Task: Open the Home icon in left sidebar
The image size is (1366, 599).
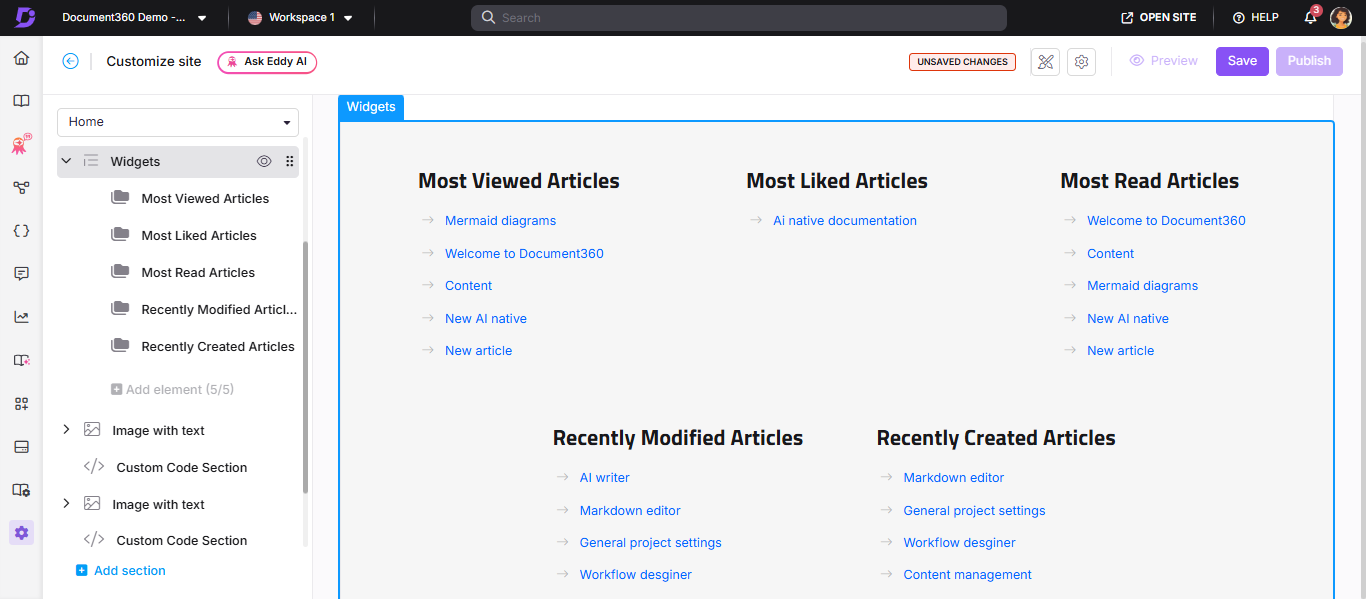Action: tap(21, 58)
